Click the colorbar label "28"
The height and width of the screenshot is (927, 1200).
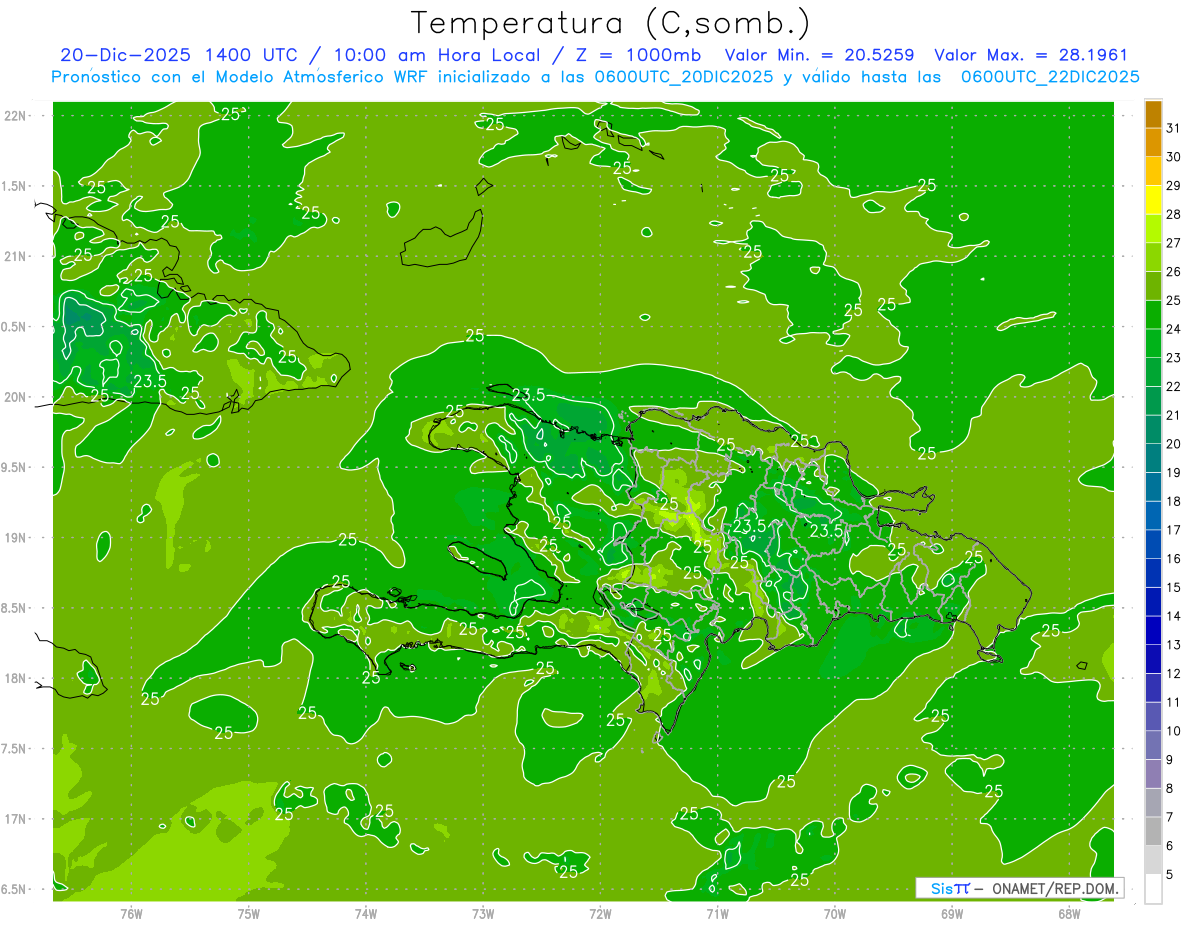[1174, 214]
